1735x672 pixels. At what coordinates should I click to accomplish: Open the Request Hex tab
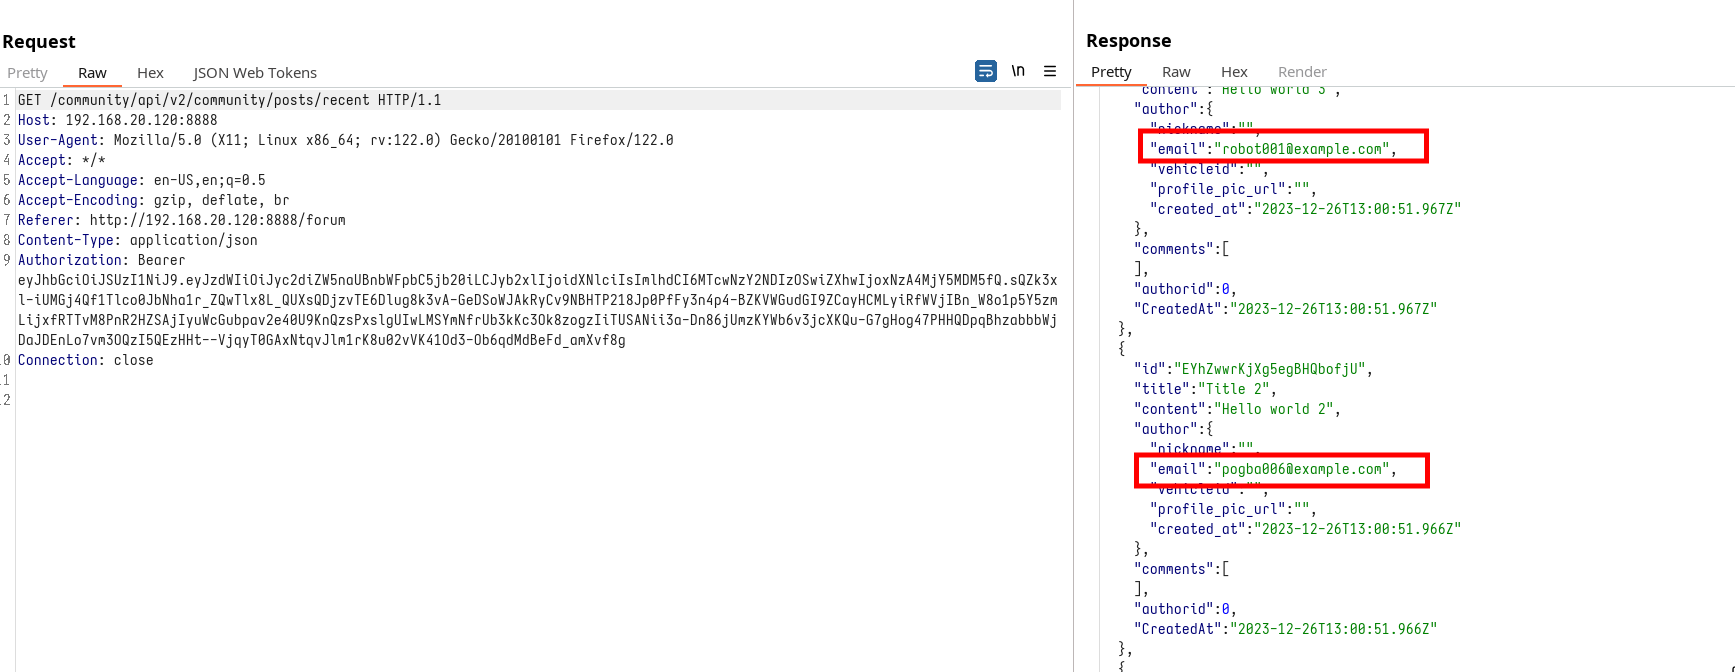pyautogui.click(x=150, y=73)
